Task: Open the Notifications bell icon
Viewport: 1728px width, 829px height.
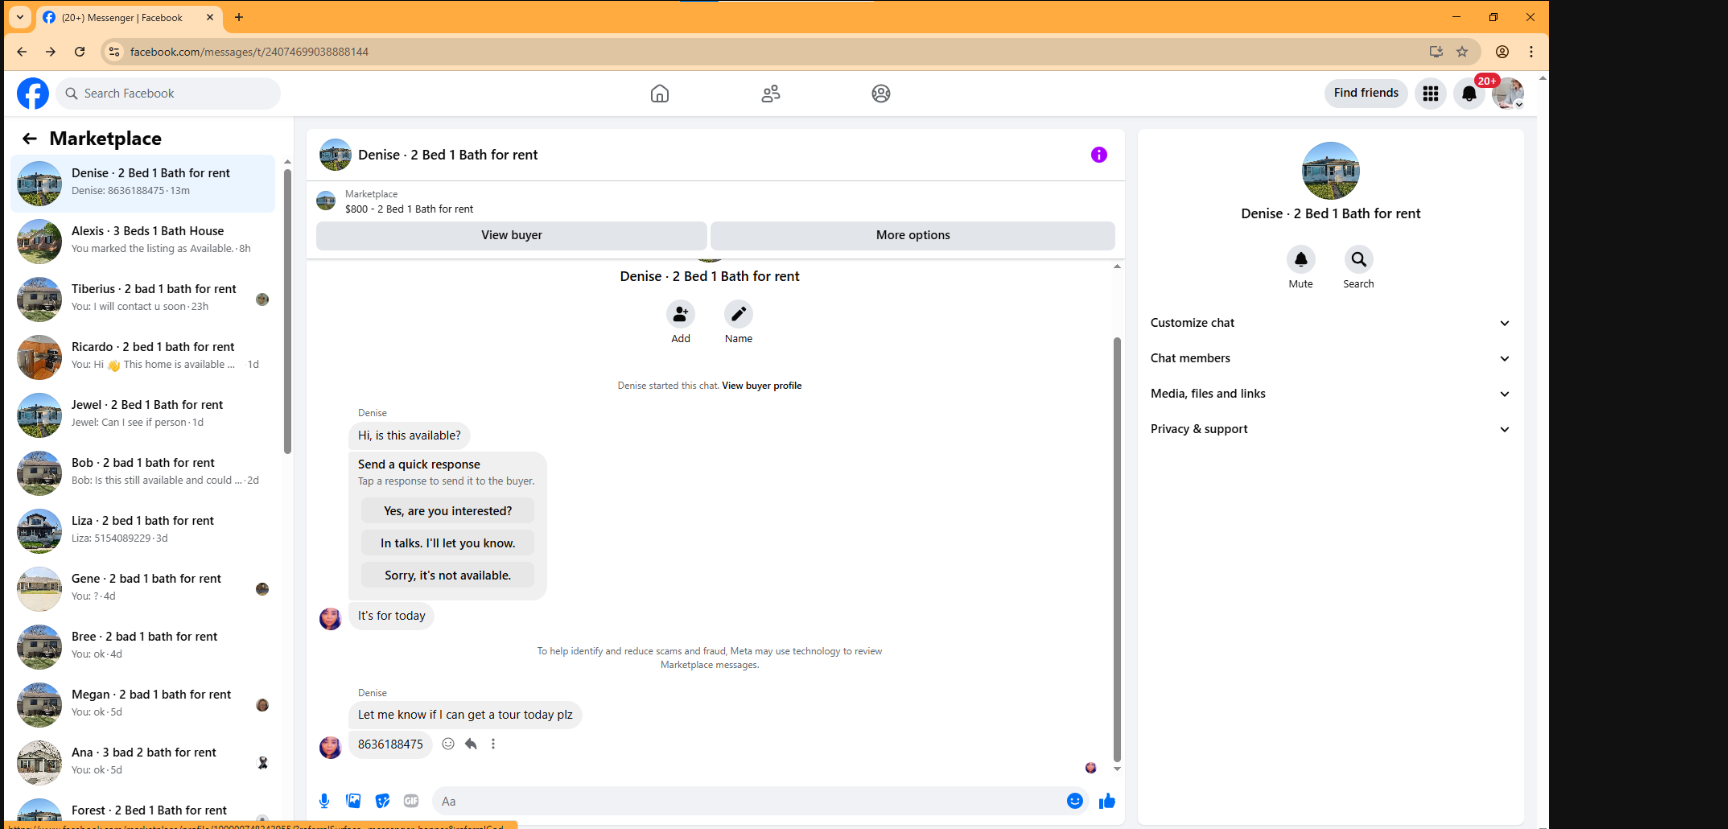Action: tap(1469, 93)
